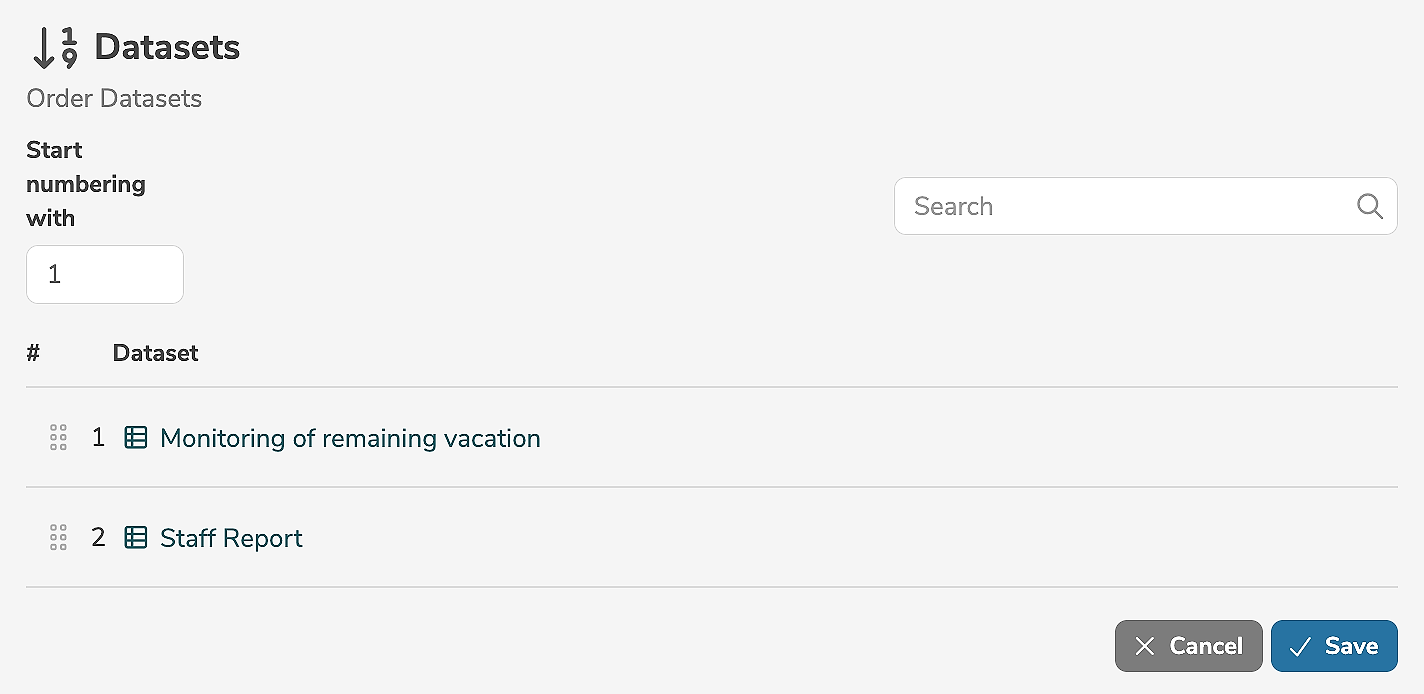Click the Start numbering with input box
This screenshot has height=694, width=1424.
tap(105, 274)
